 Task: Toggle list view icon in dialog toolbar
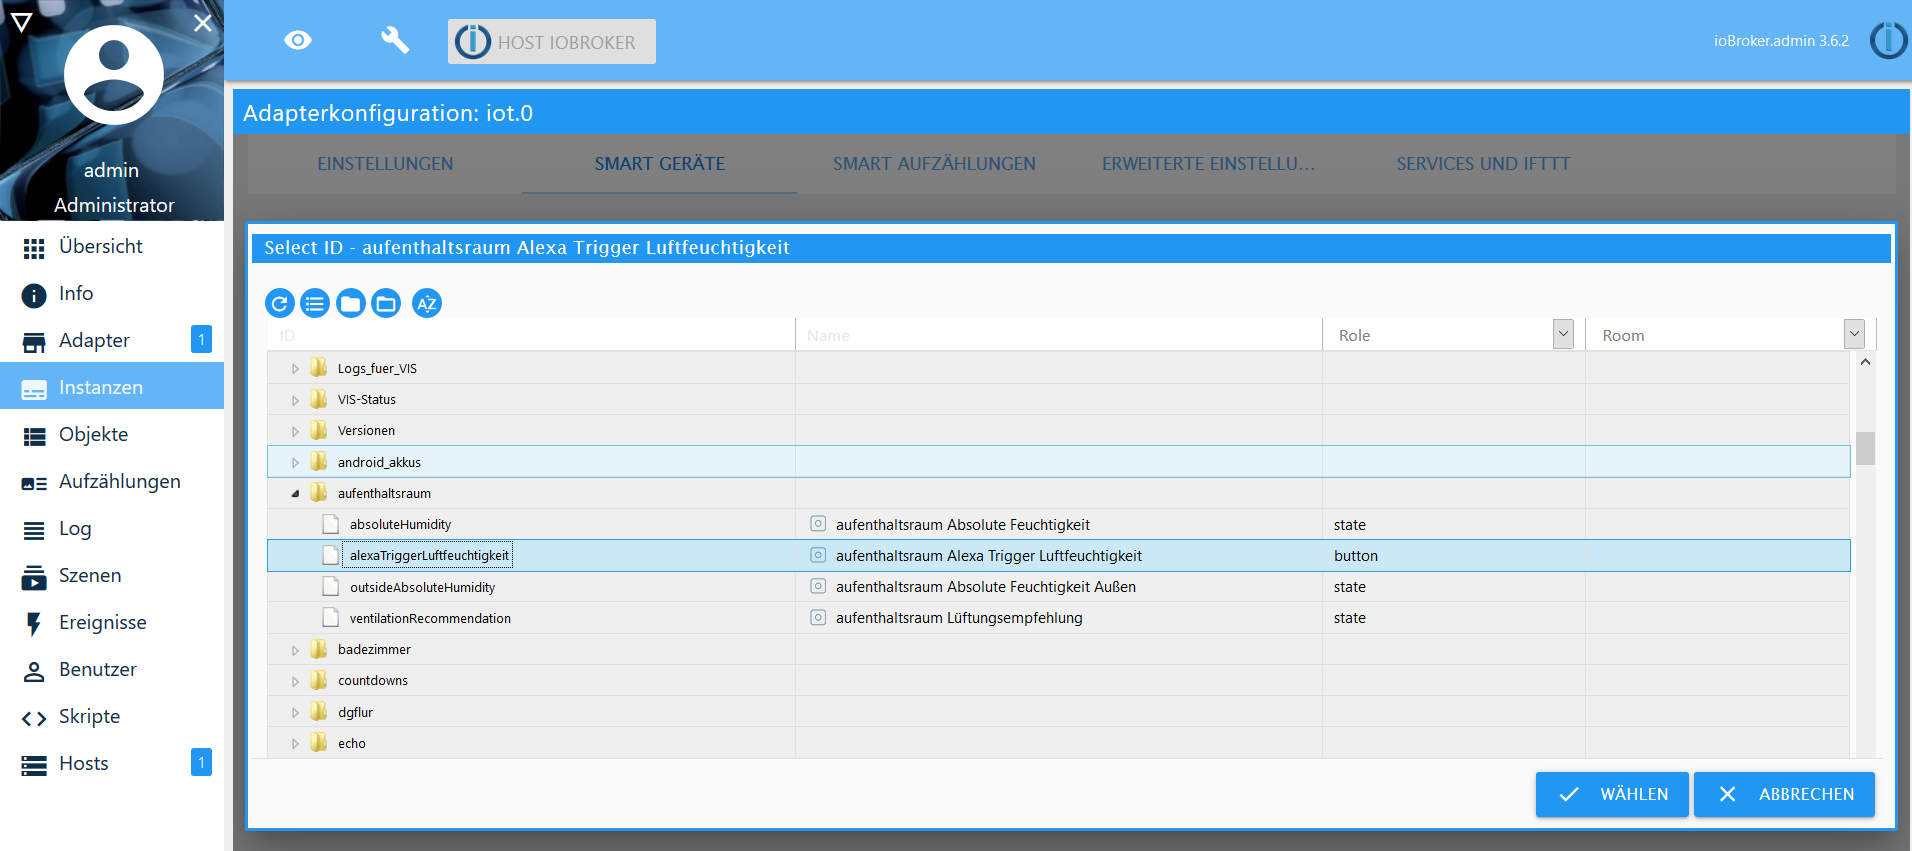point(315,303)
